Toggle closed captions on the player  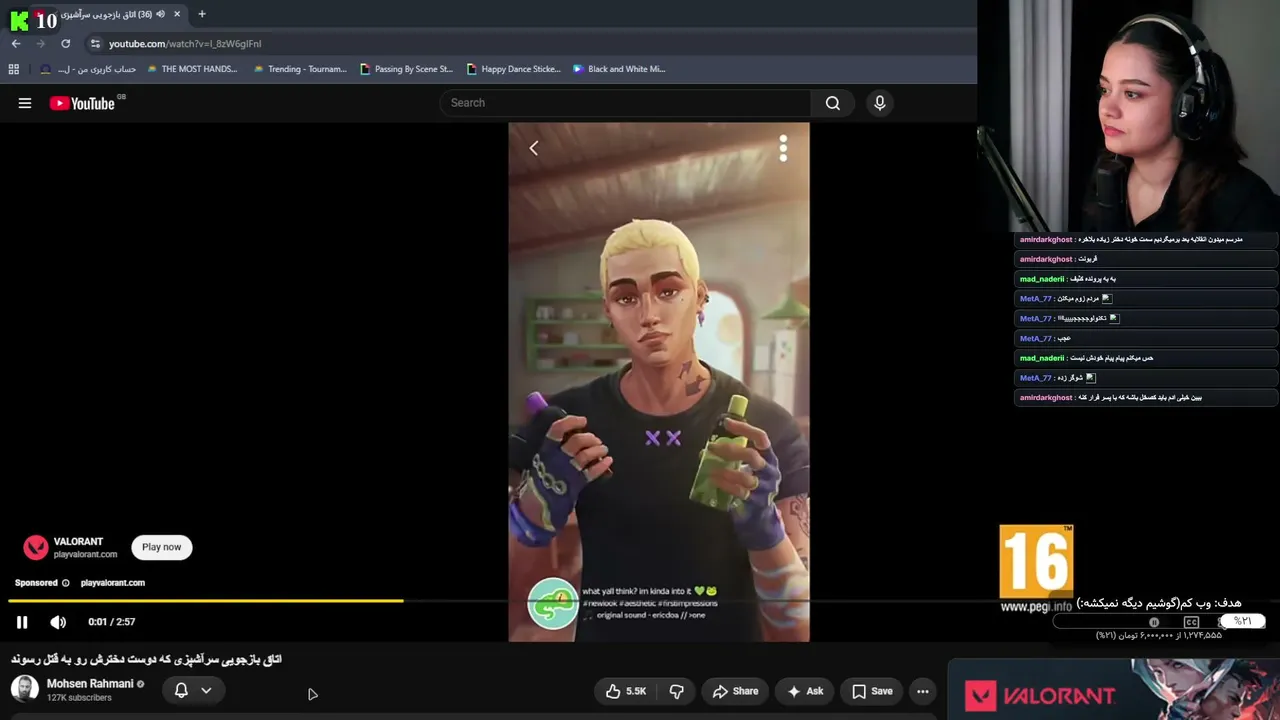tap(1191, 622)
